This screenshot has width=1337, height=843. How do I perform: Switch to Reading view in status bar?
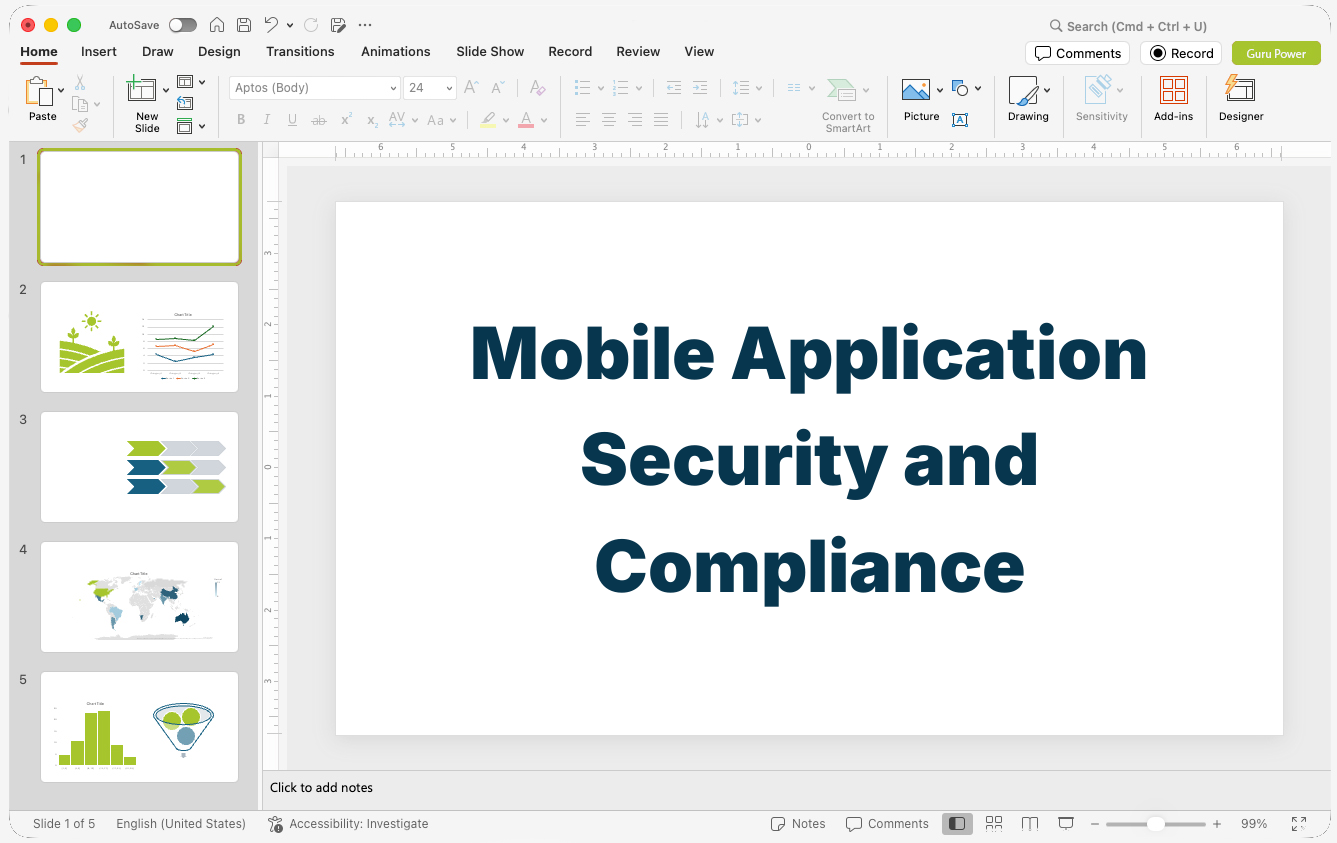1030,823
